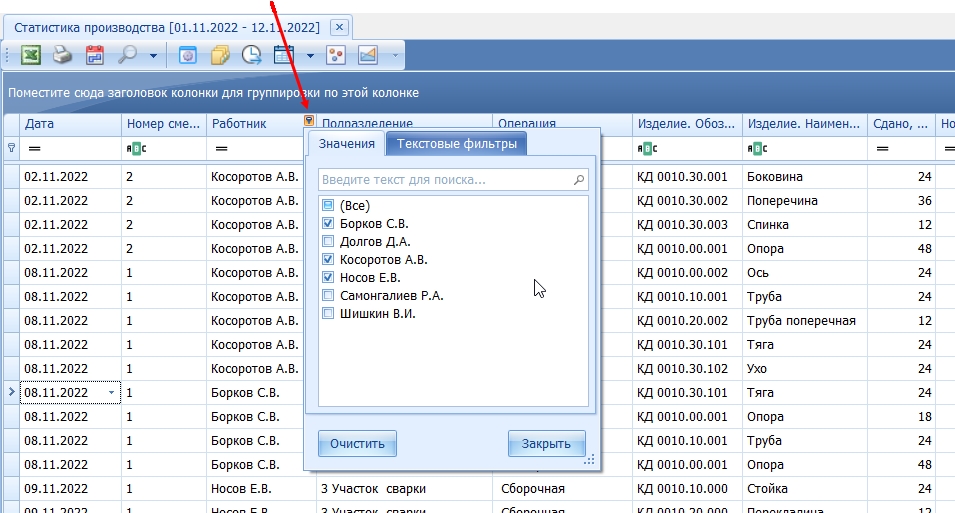The image size is (955, 513).
Task: Switch to the Значения tab
Action: pyautogui.click(x=347, y=144)
